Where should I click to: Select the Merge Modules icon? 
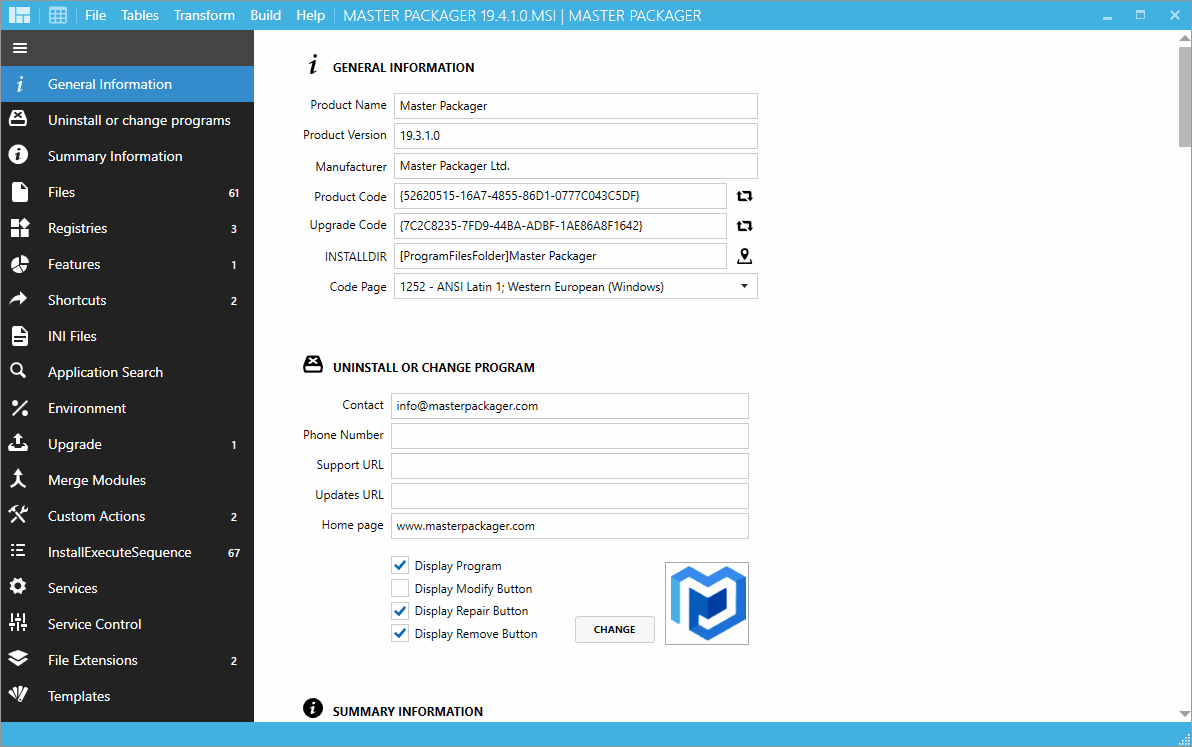pos(18,479)
